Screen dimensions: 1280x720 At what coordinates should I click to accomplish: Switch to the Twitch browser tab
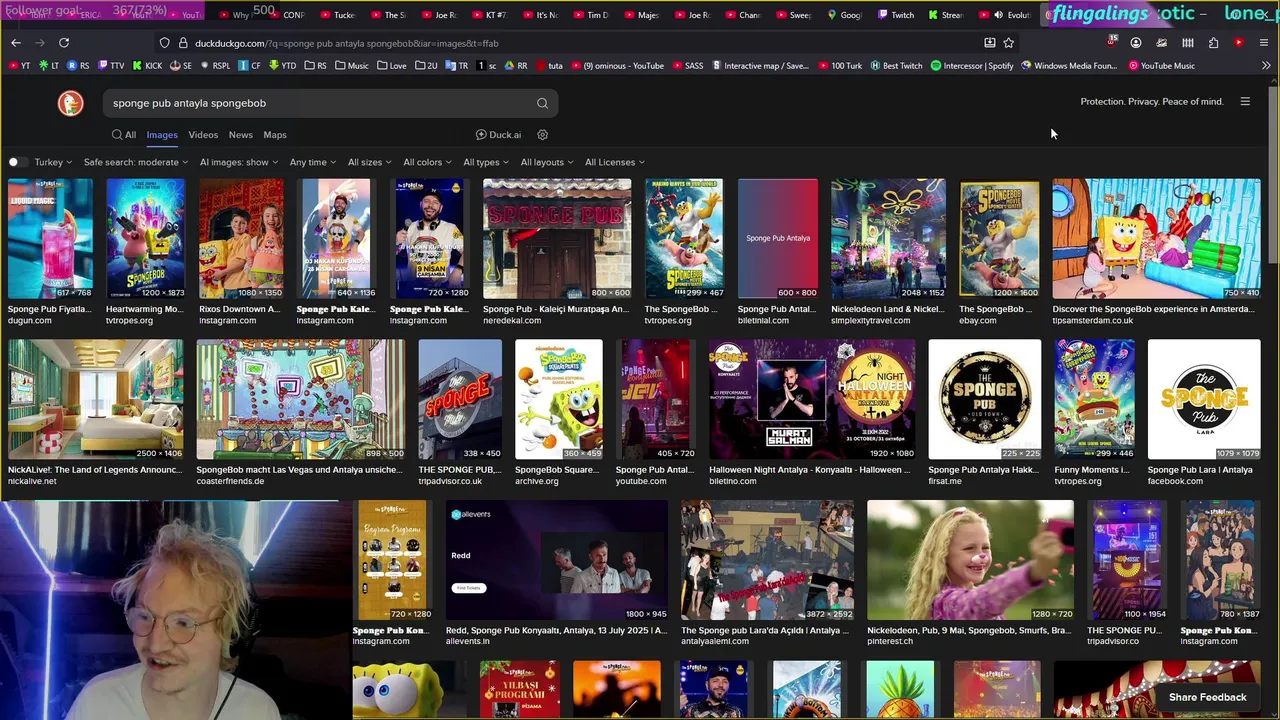point(896,15)
